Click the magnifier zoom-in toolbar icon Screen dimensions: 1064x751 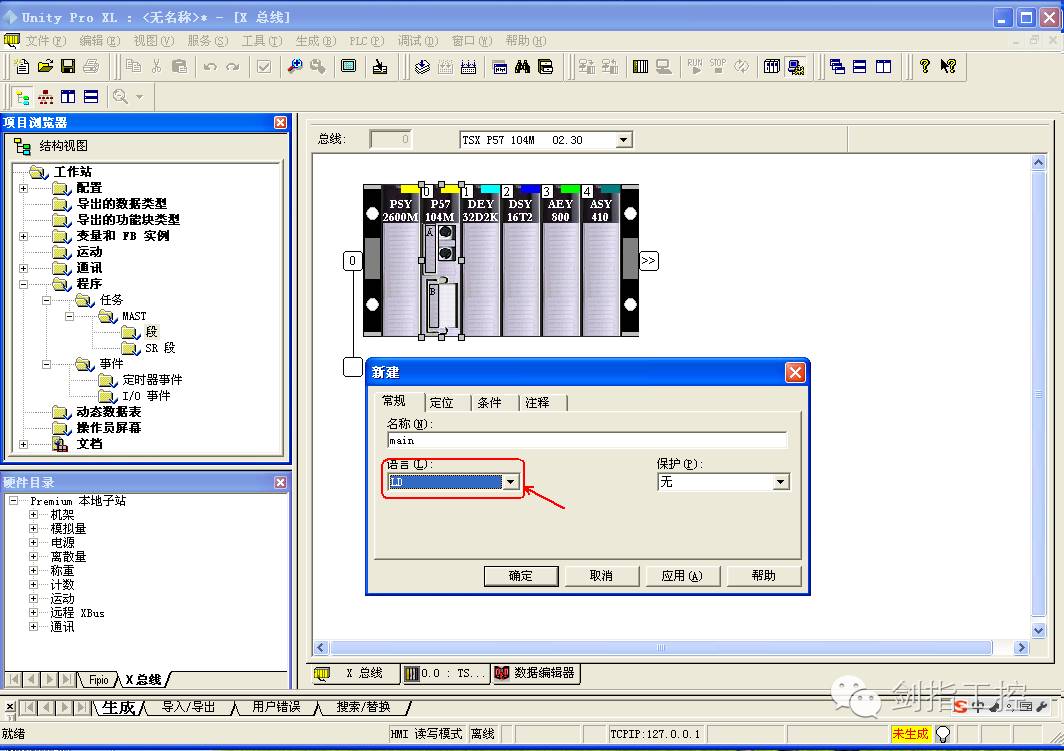(295, 66)
